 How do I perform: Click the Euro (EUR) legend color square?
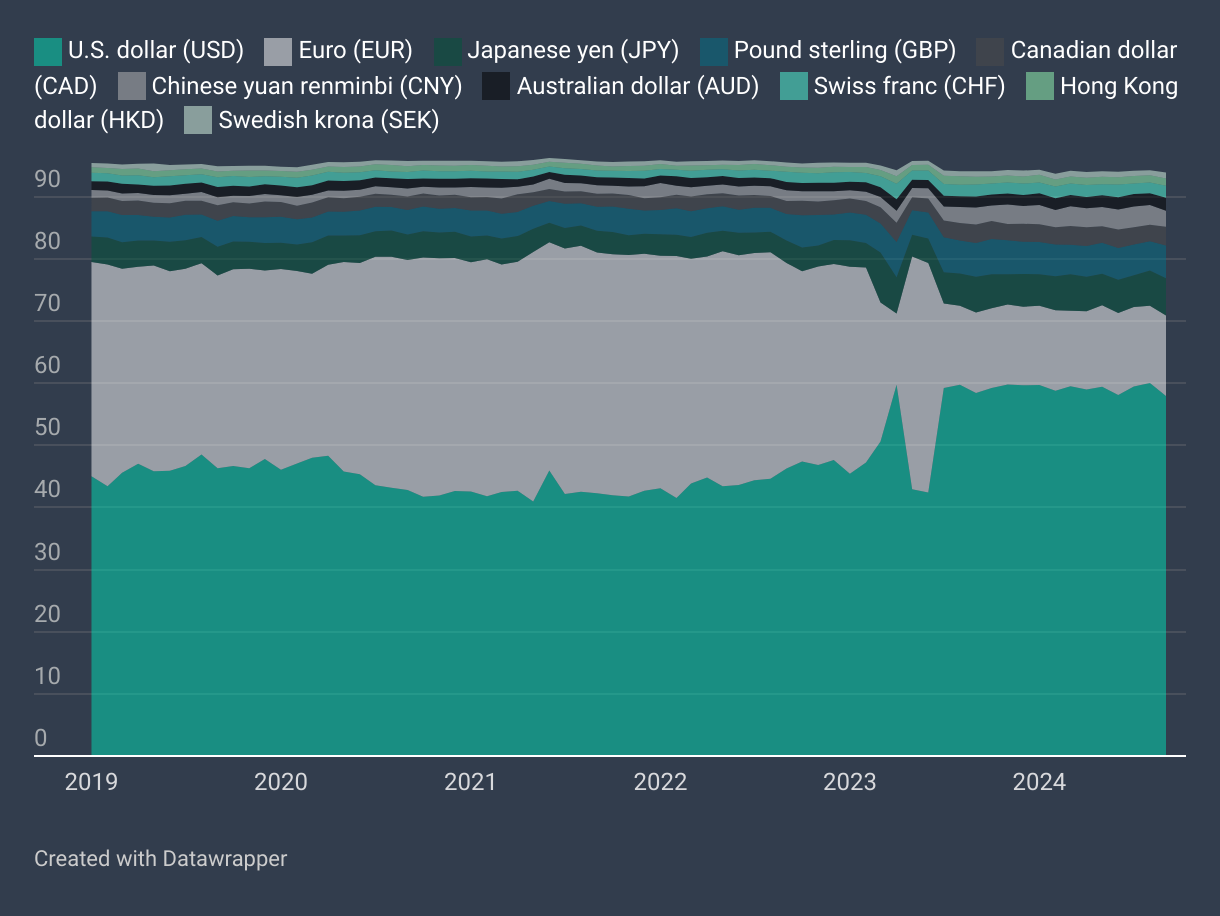(x=279, y=51)
